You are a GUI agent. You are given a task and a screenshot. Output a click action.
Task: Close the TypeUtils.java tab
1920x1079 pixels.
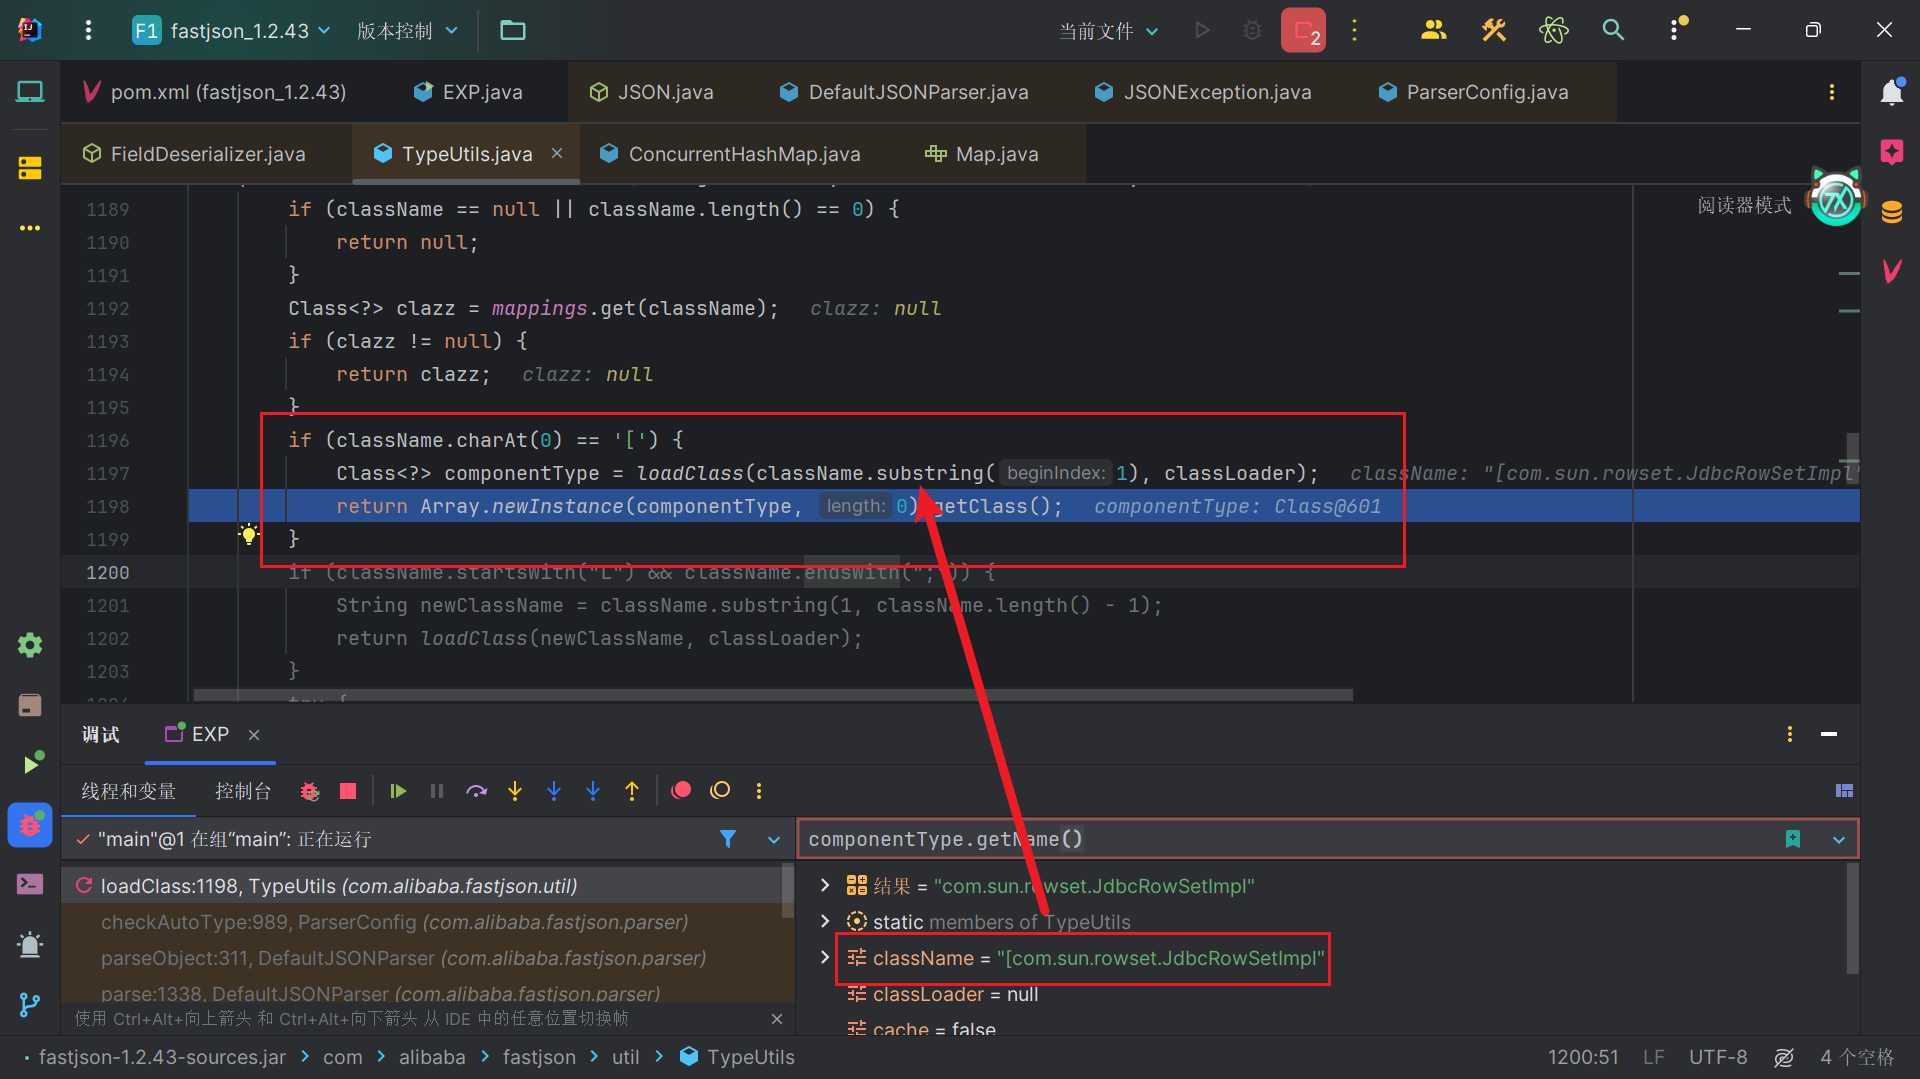pos(557,153)
